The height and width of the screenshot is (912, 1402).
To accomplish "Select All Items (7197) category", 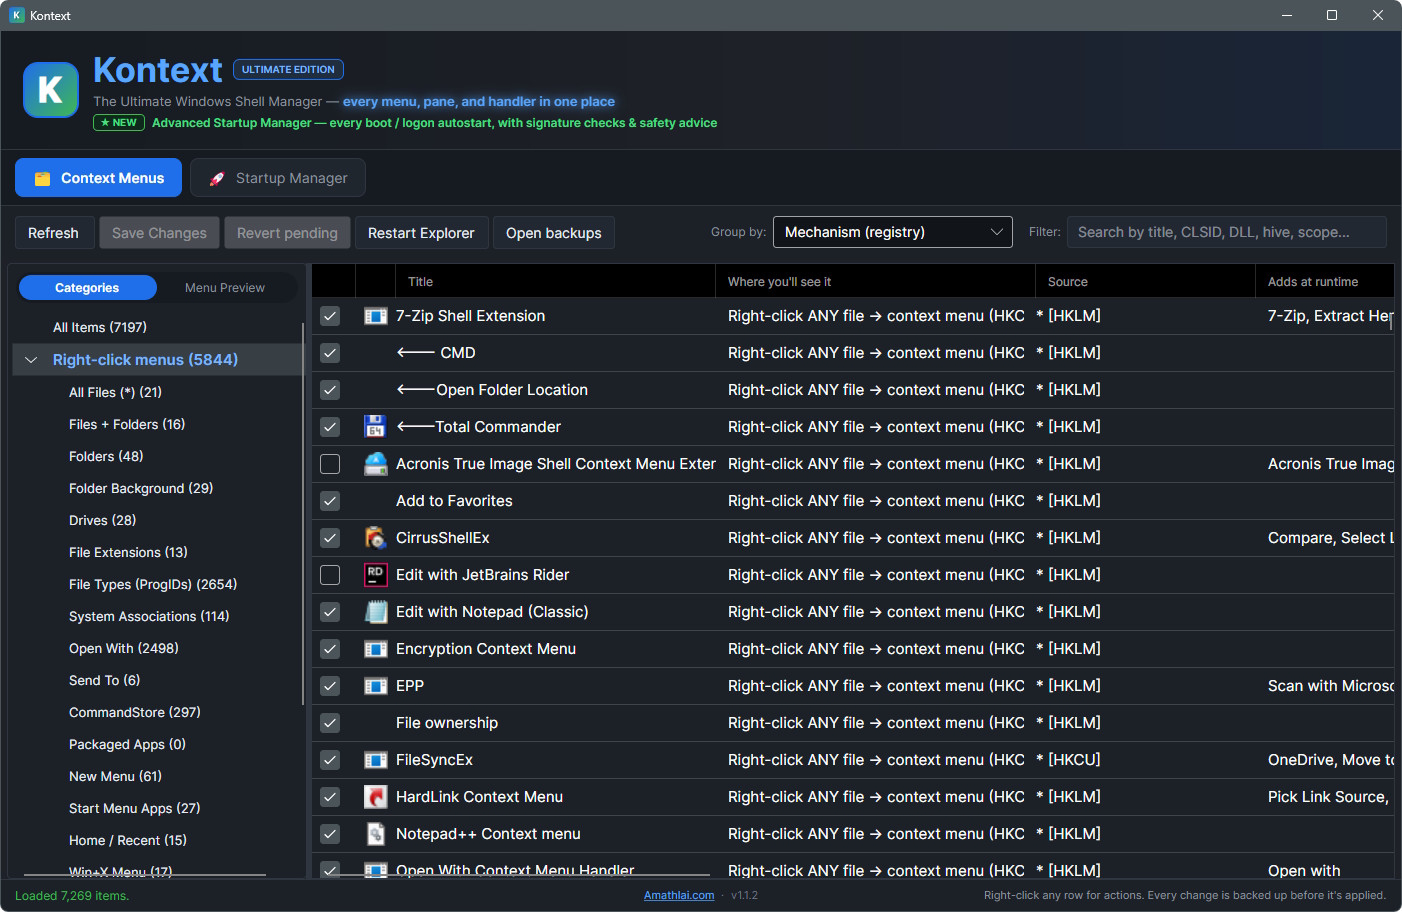I will 100,327.
